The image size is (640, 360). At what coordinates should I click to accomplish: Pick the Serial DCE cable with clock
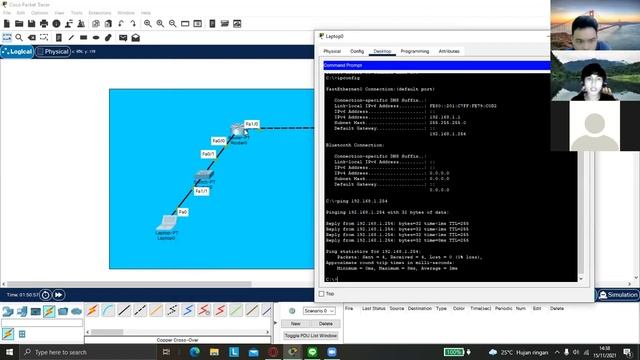pyautogui.click(x=204, y=311)
